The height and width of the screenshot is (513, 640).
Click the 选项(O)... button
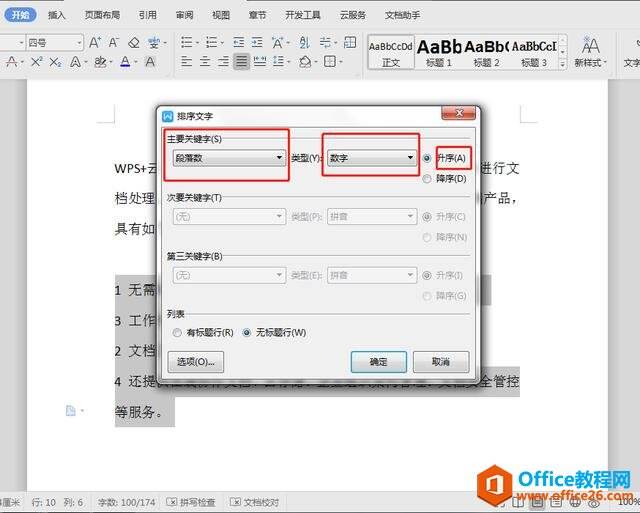(196, 362)
